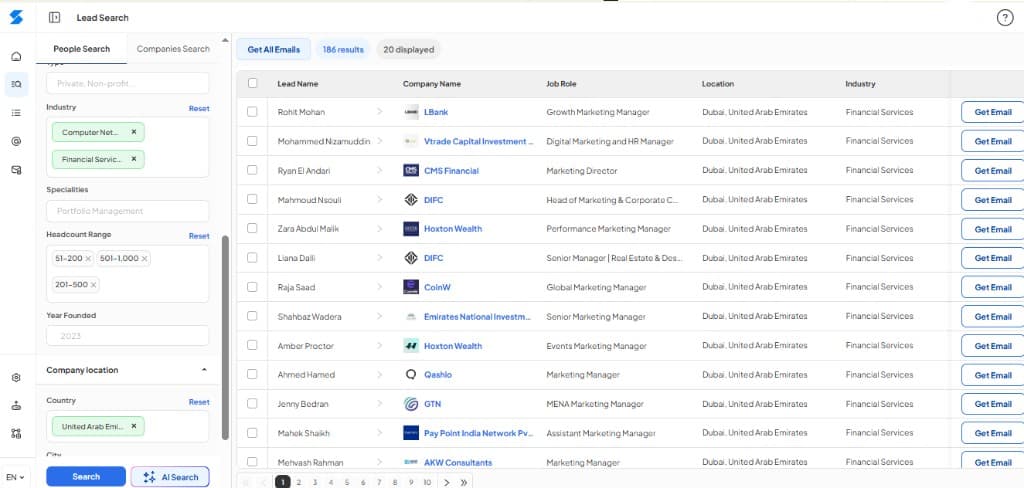Open the settings gear icon in sidebar
The height and width of the screenshot is (488, 1024).
(17, 378)
